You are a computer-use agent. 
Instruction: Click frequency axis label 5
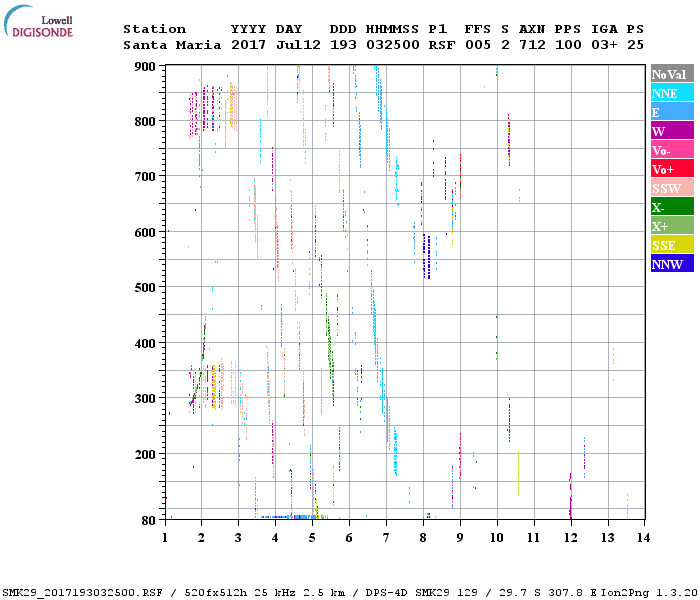[312, 538]
